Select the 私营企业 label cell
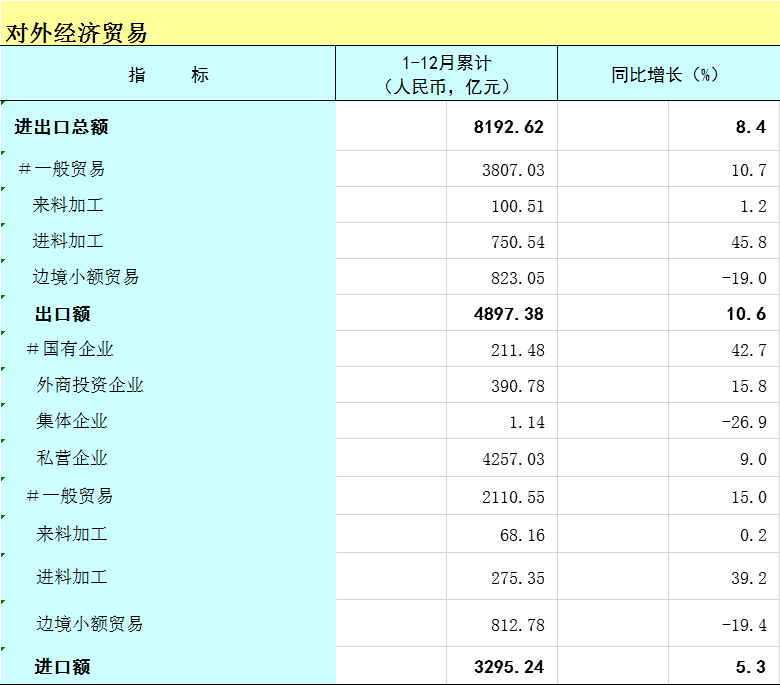Screen dimensions: 780x685 [x=72, y=458]
